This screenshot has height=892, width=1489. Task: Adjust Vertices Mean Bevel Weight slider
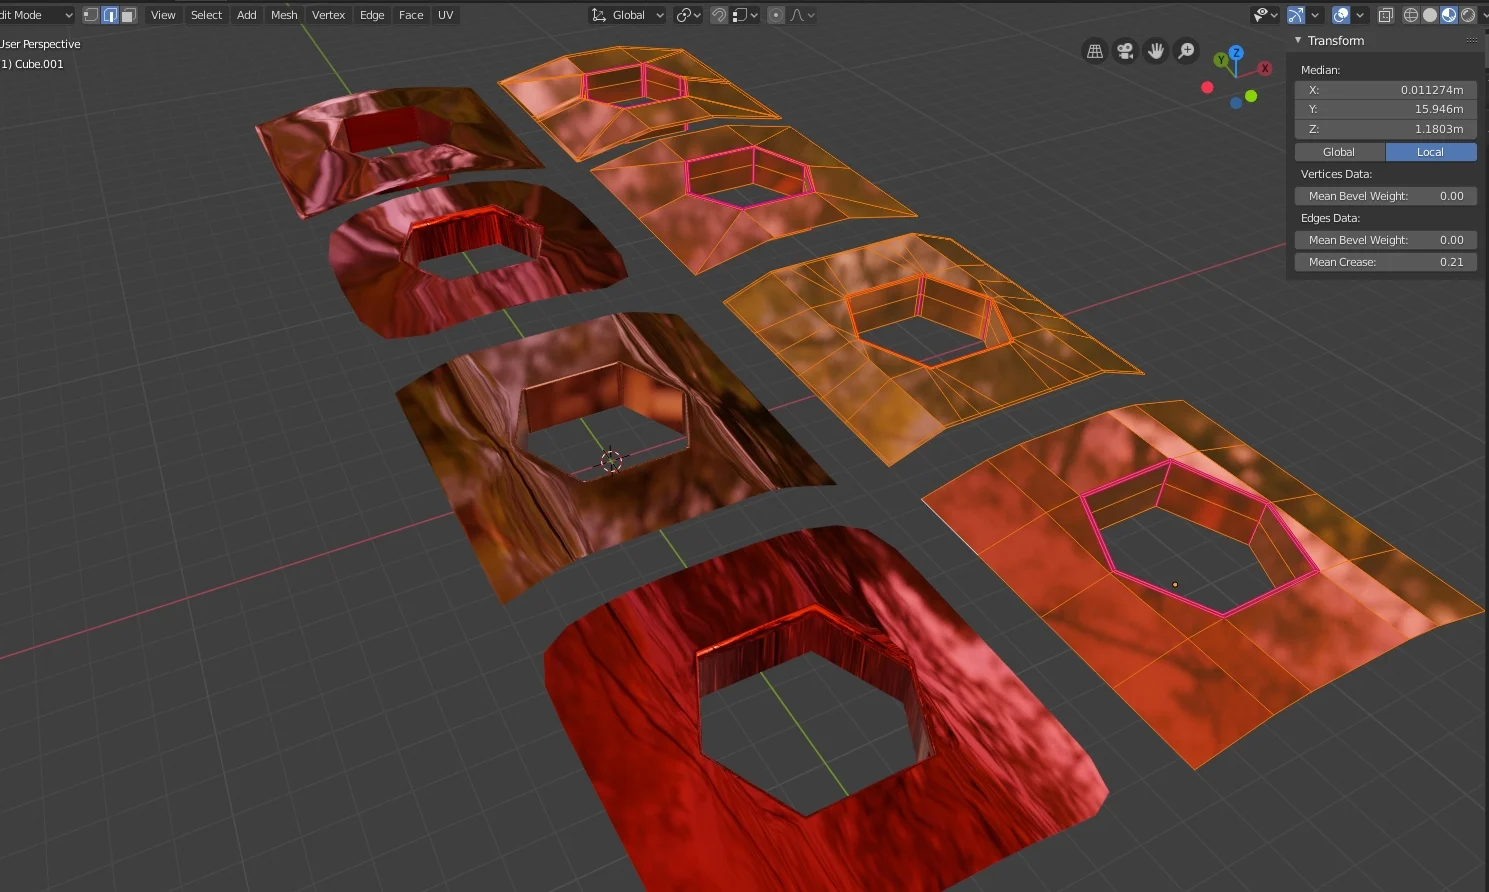point(1386,196)
